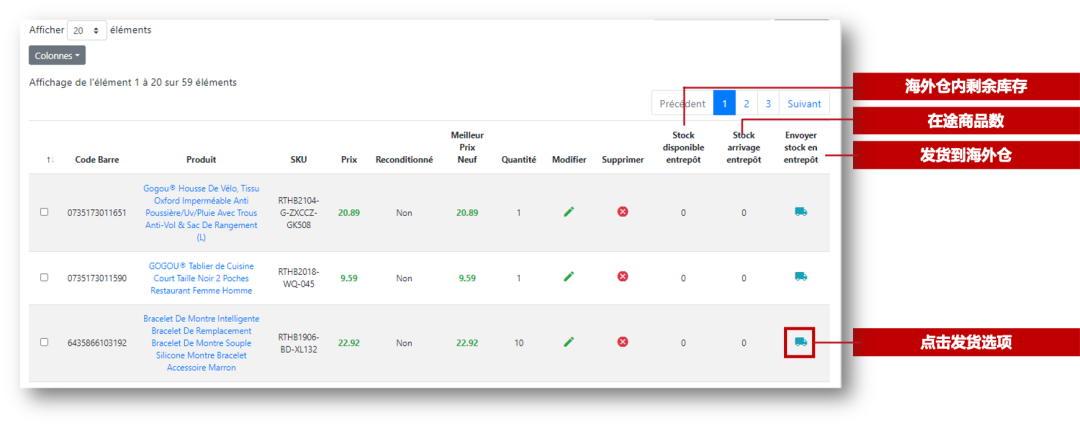Click the edit pencil for the Bracelet De Montre row
1080x428 pixels.
(569, 342)
